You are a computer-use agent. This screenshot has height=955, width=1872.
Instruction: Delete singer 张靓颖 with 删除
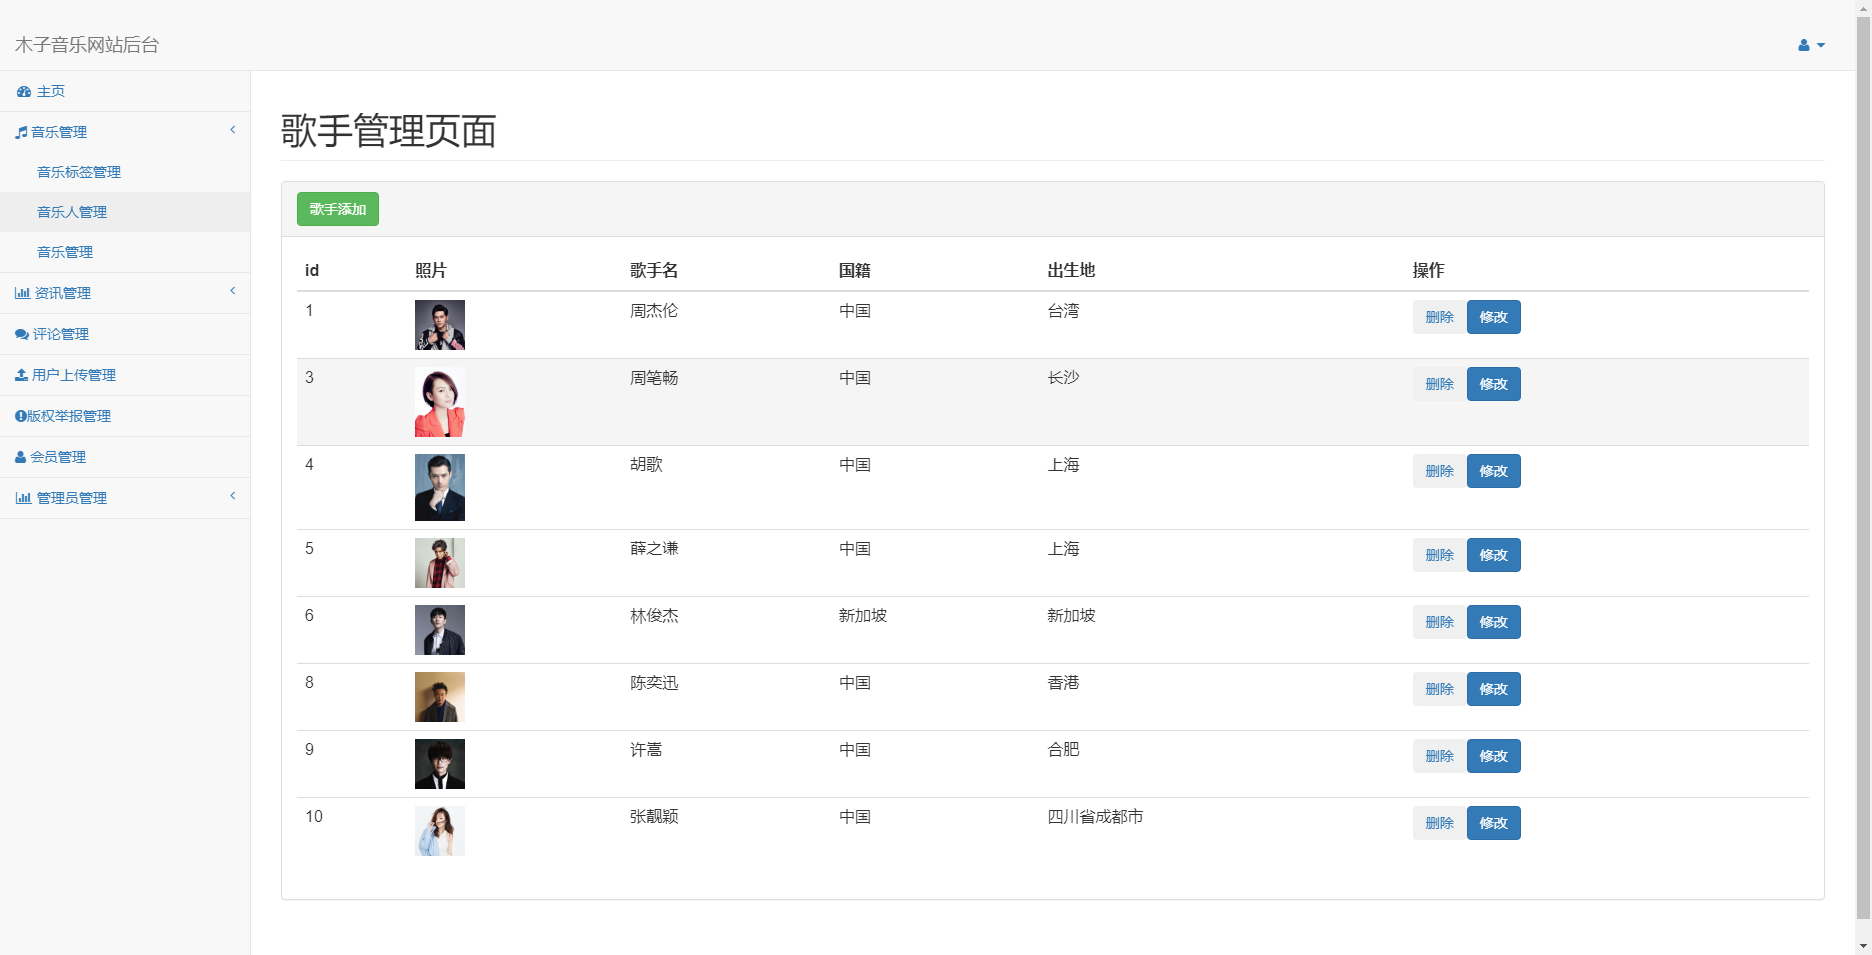(x=1439, y=823)
